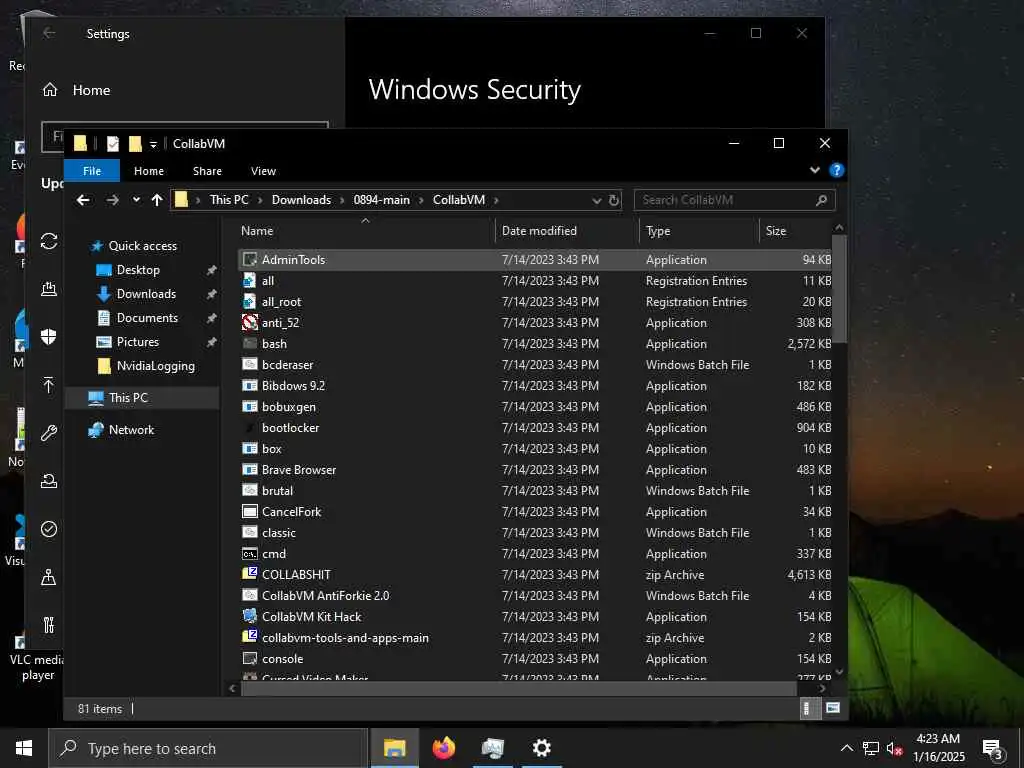
Task: Click File Explorer taskbar icon
Action: tap(394, 748)
